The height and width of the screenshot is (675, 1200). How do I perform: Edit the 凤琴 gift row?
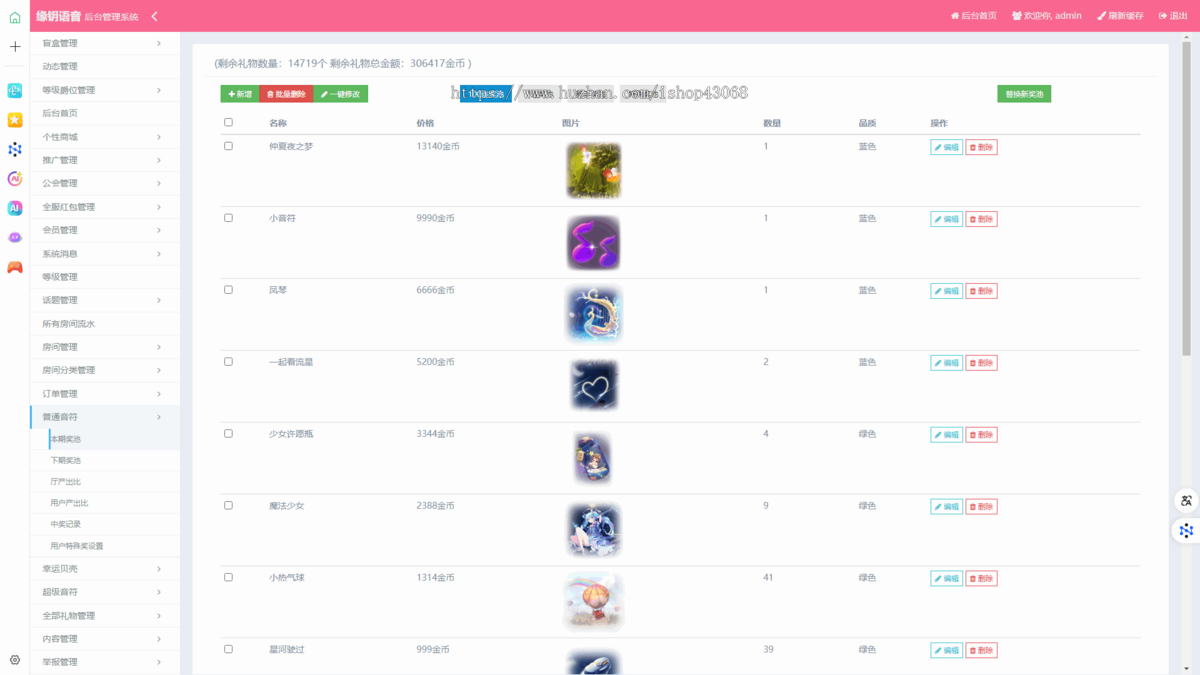[946, 291]
